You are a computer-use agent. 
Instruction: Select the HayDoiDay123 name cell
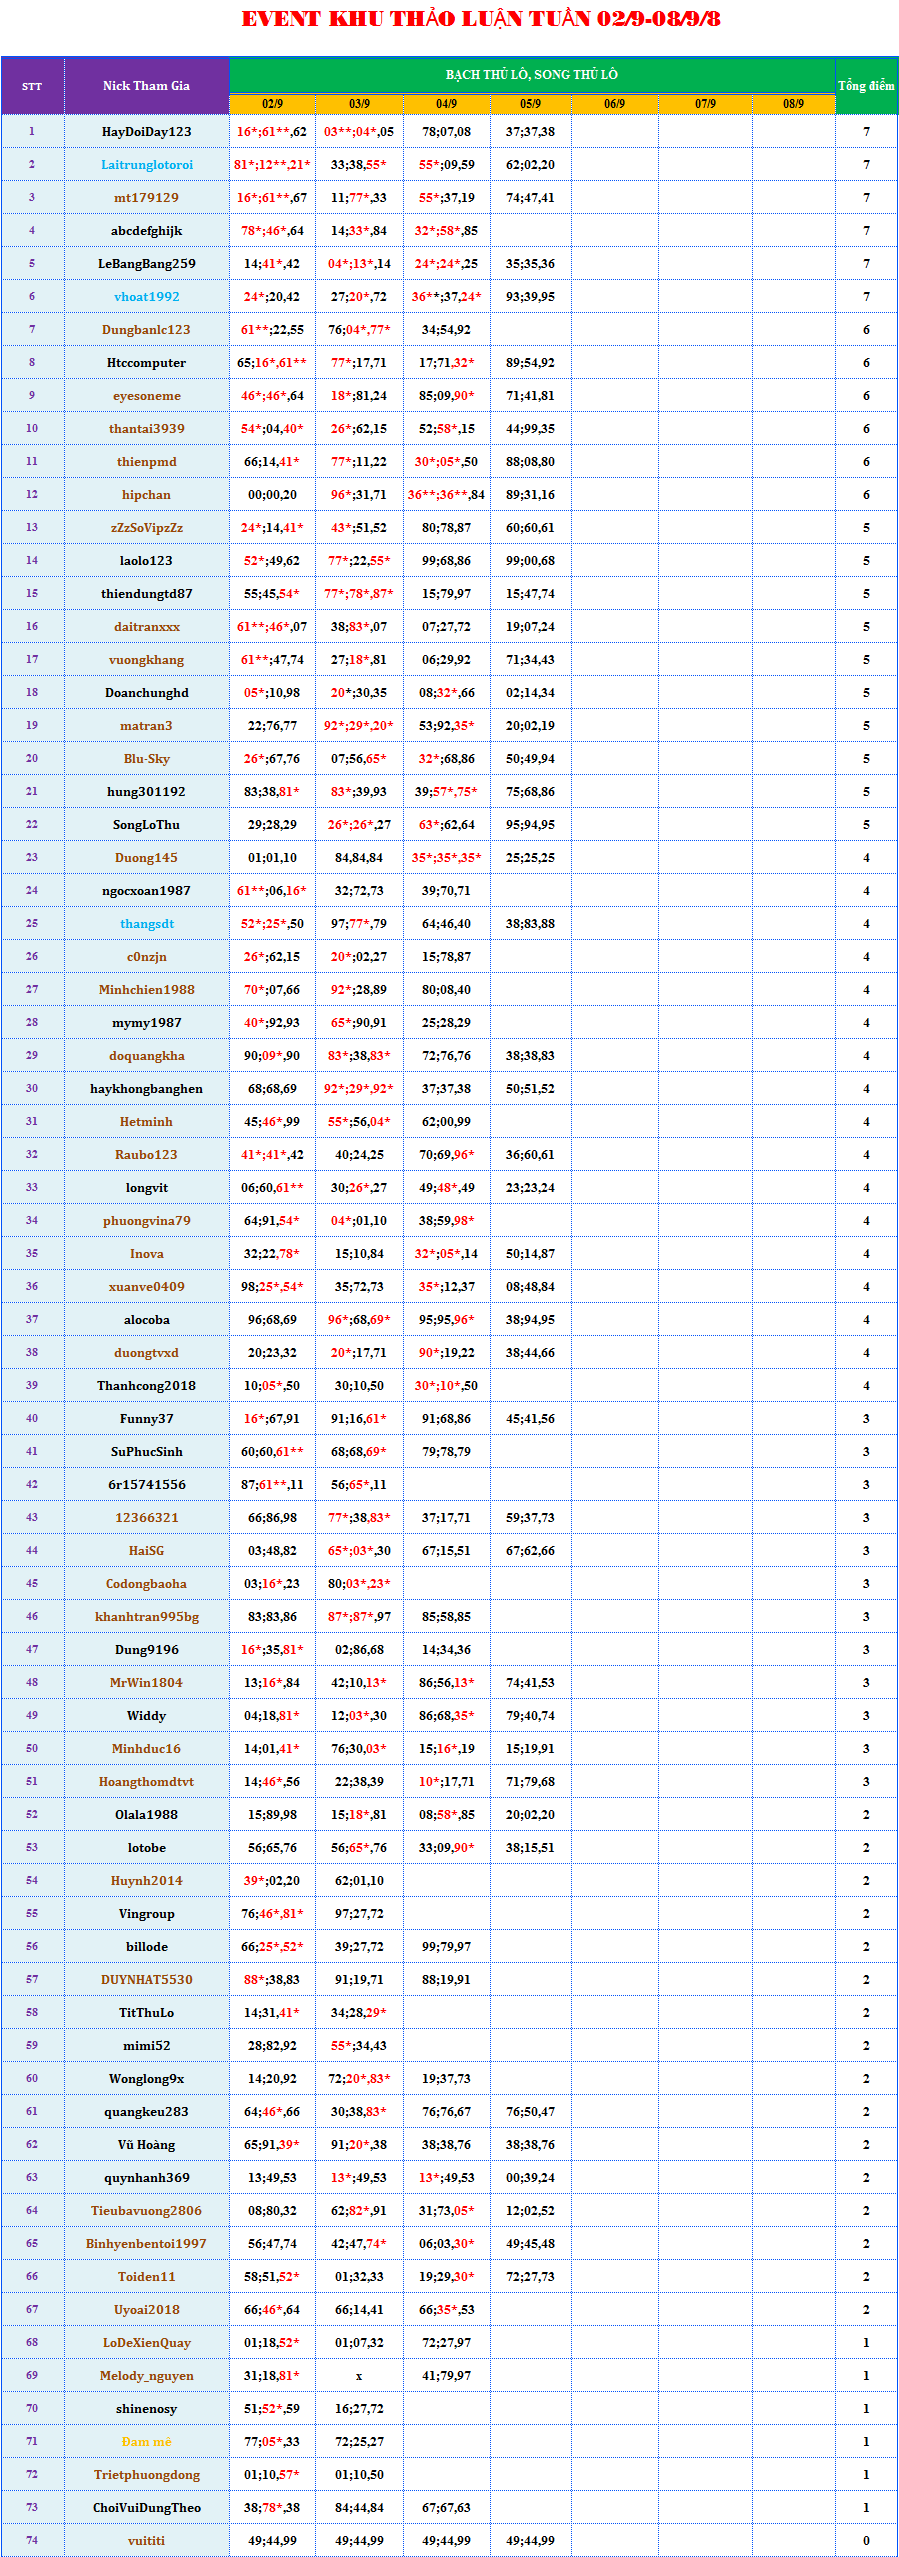point(147,132)
